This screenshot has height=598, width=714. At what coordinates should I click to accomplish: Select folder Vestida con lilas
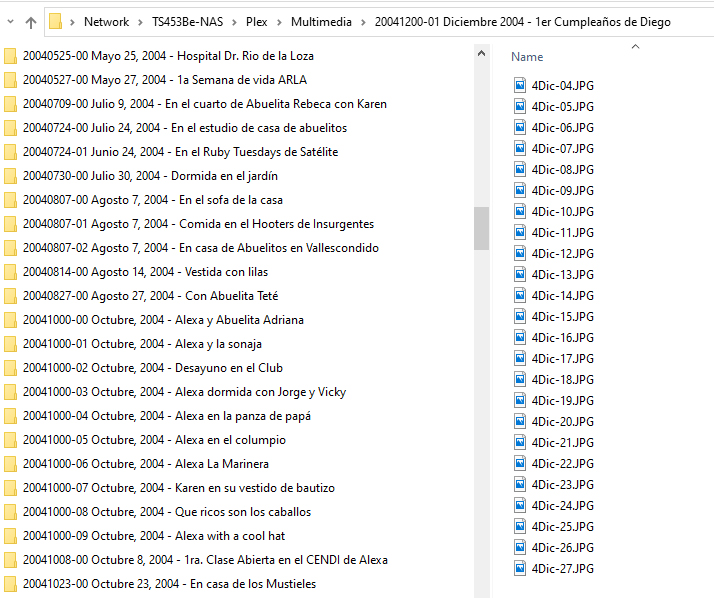(x=145, y=272)
